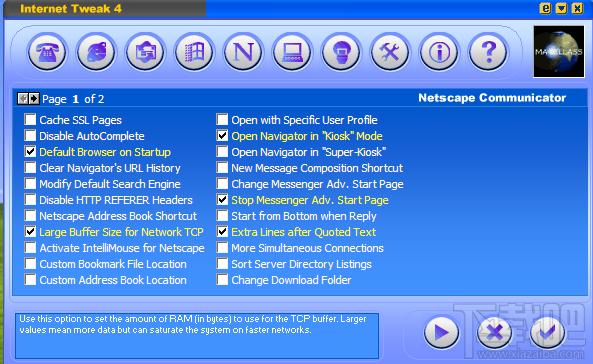
Task: Tick Change Download Folder checkbox
Action: point(222,280)
